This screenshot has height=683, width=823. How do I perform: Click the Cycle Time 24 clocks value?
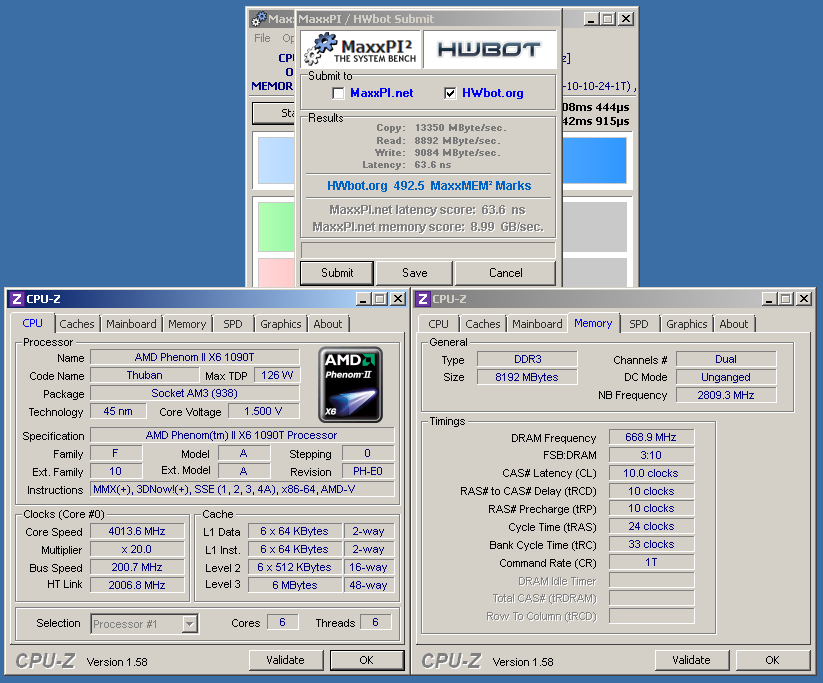pos(651,527)
